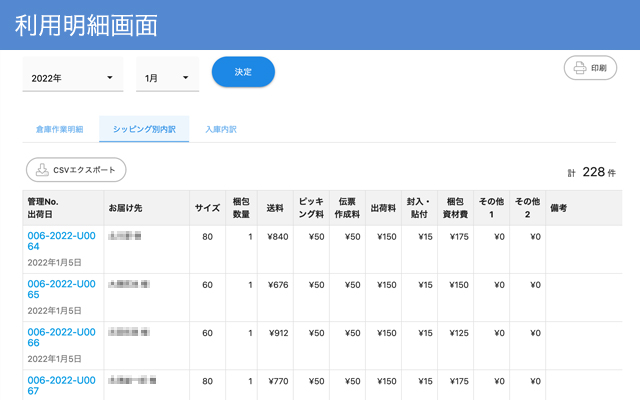Image resolution: width=640 pixels, height=400 pixels.
Task: Select the 伝票作成料 column header
Action: tap(347, 208)
